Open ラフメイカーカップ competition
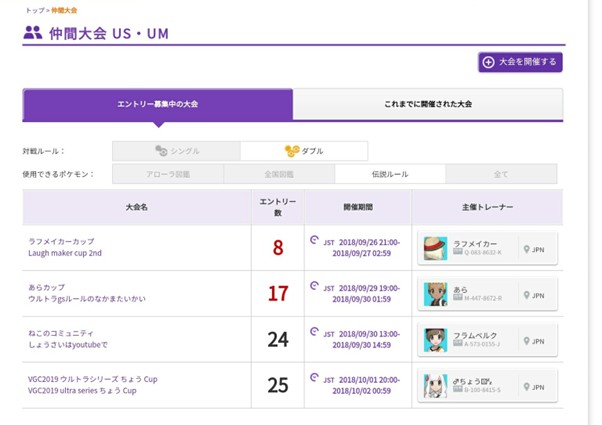The width and height of the screenshot is (602, 425). tap(61, 241)
